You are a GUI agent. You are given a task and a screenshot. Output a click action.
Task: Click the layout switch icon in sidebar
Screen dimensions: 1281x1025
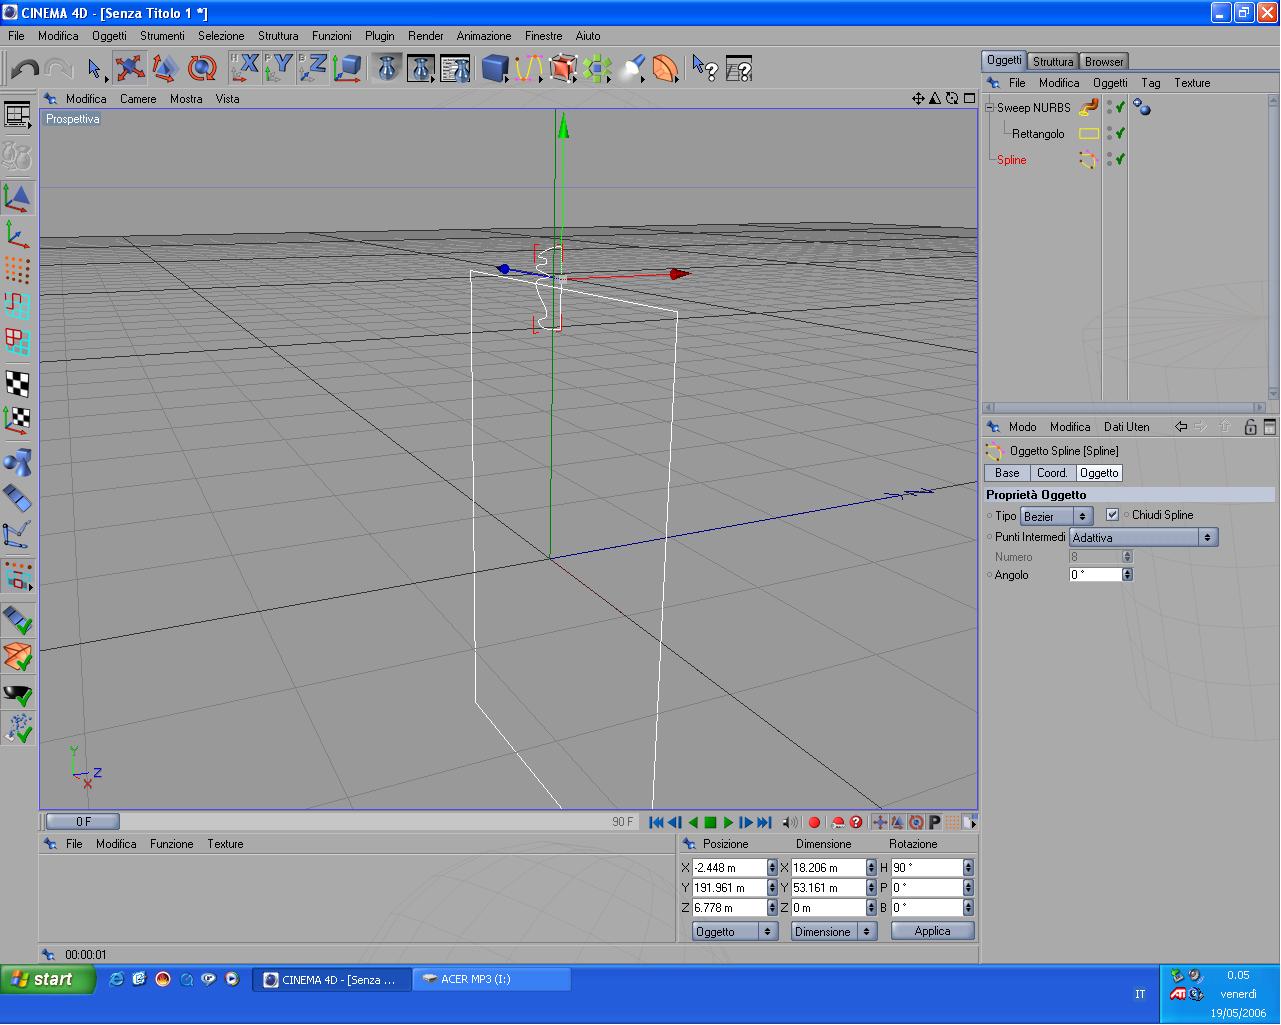17,115
